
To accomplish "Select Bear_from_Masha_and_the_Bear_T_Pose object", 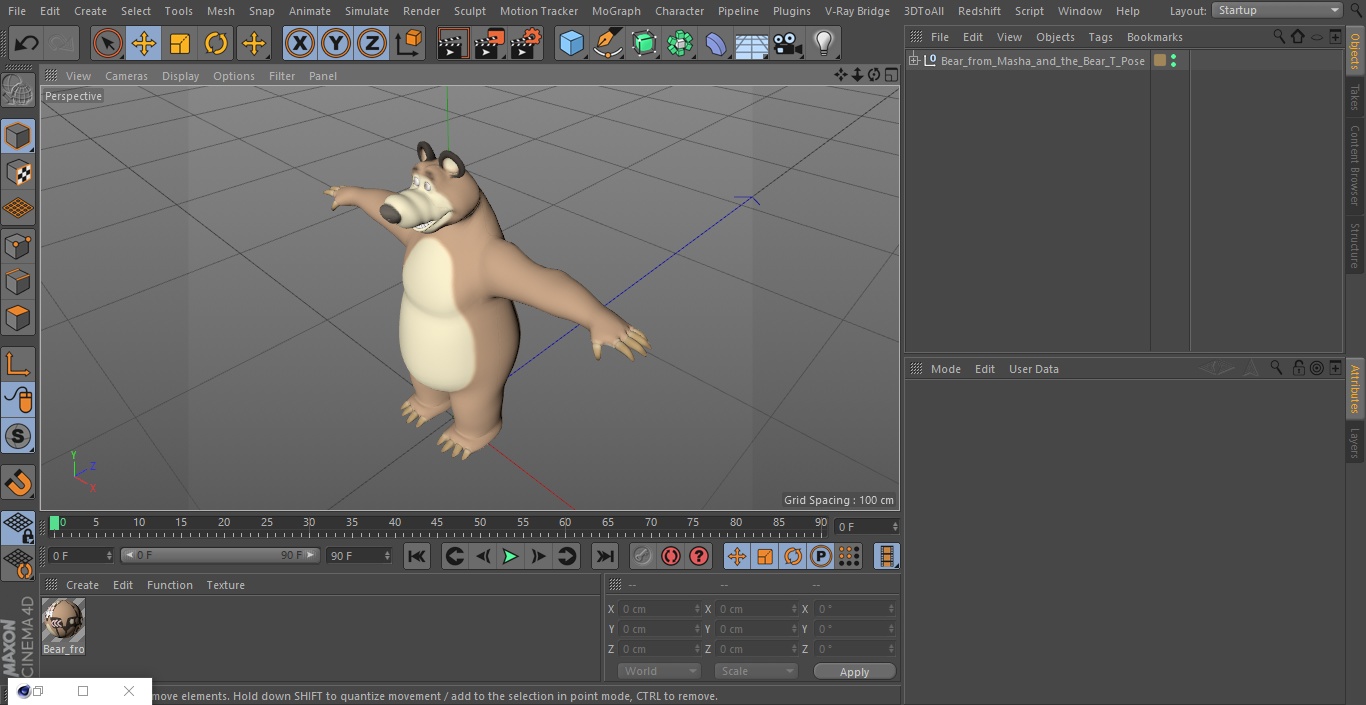I will point(1042,61).
